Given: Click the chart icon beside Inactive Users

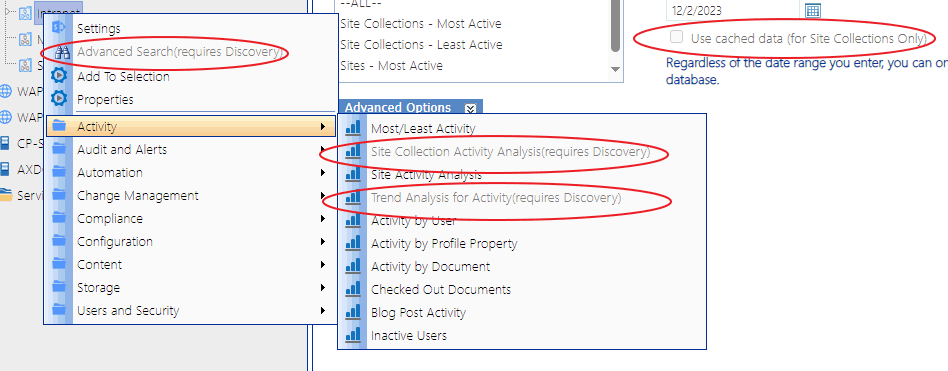Looking at the screenshot, I should click(x=352, y=335).
